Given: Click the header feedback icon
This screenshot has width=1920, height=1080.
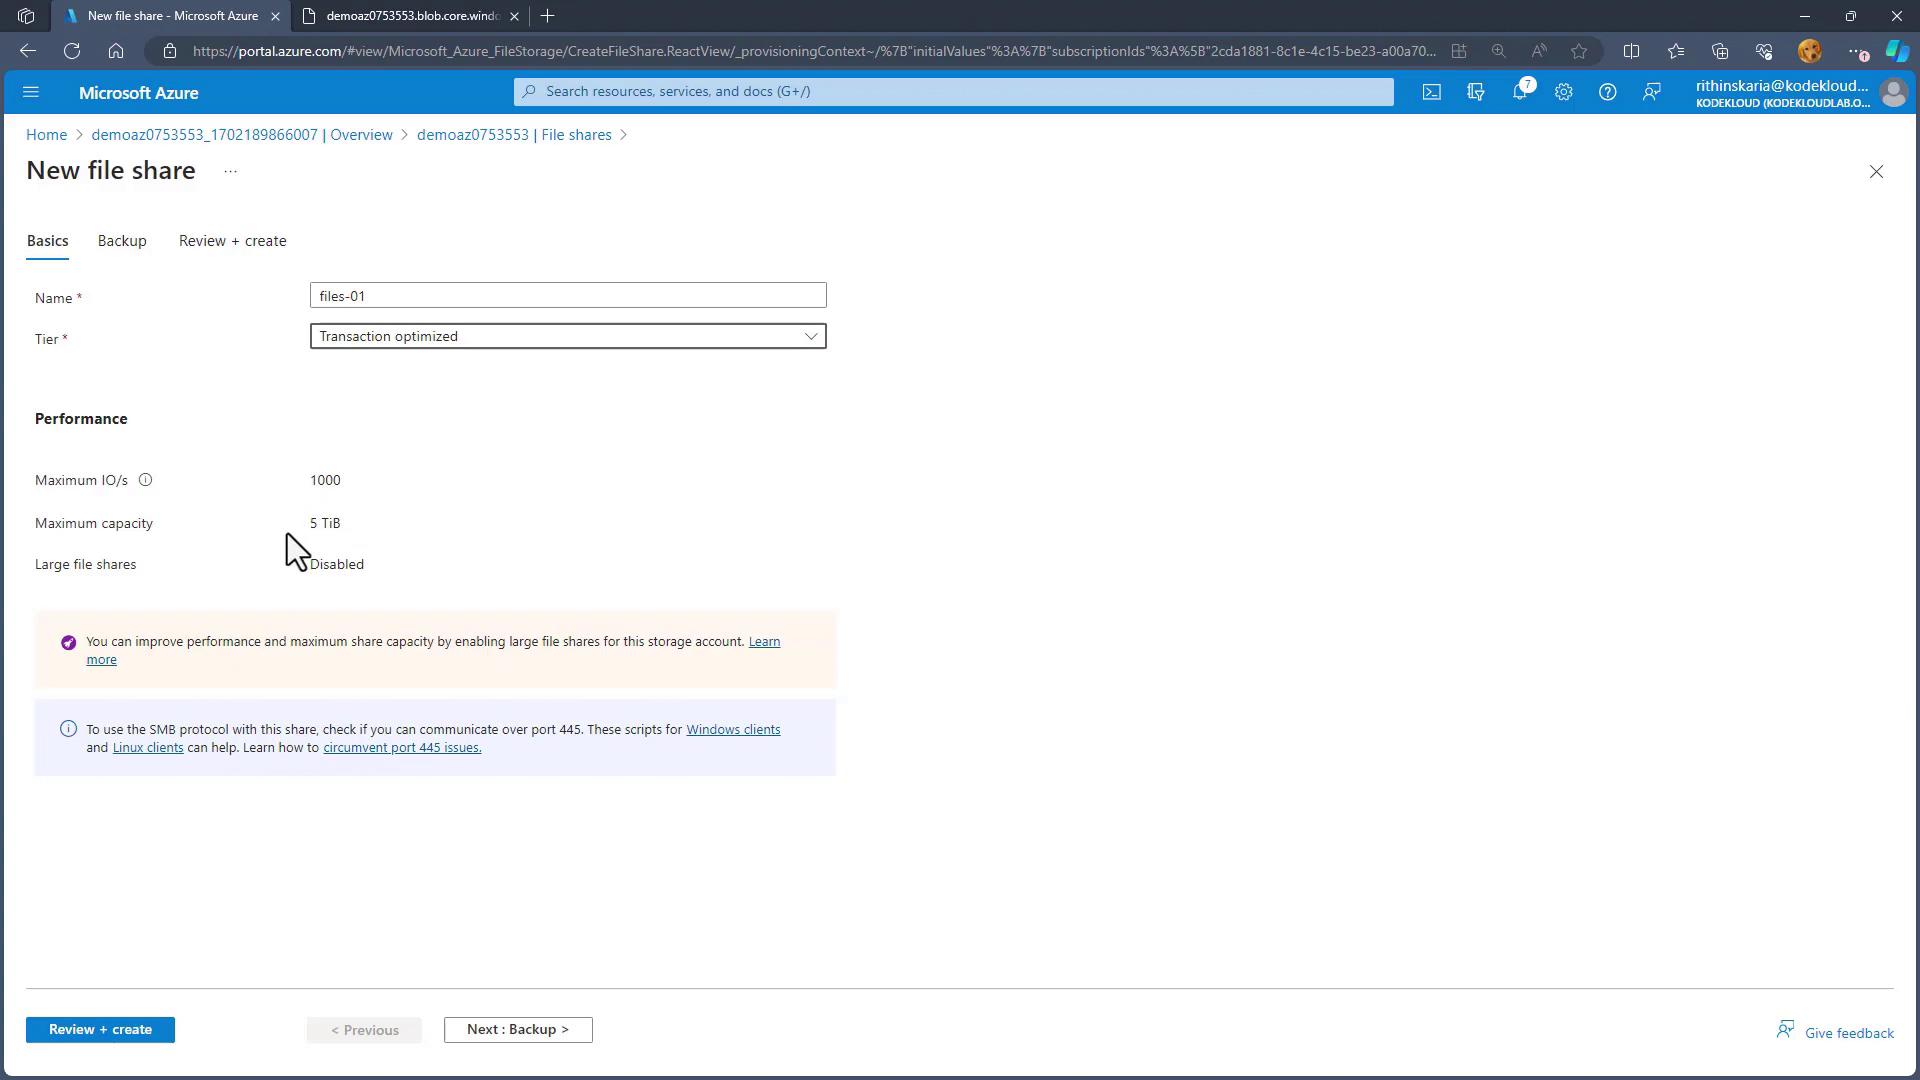Looking at the screenshot, I should click(1652, 92).
